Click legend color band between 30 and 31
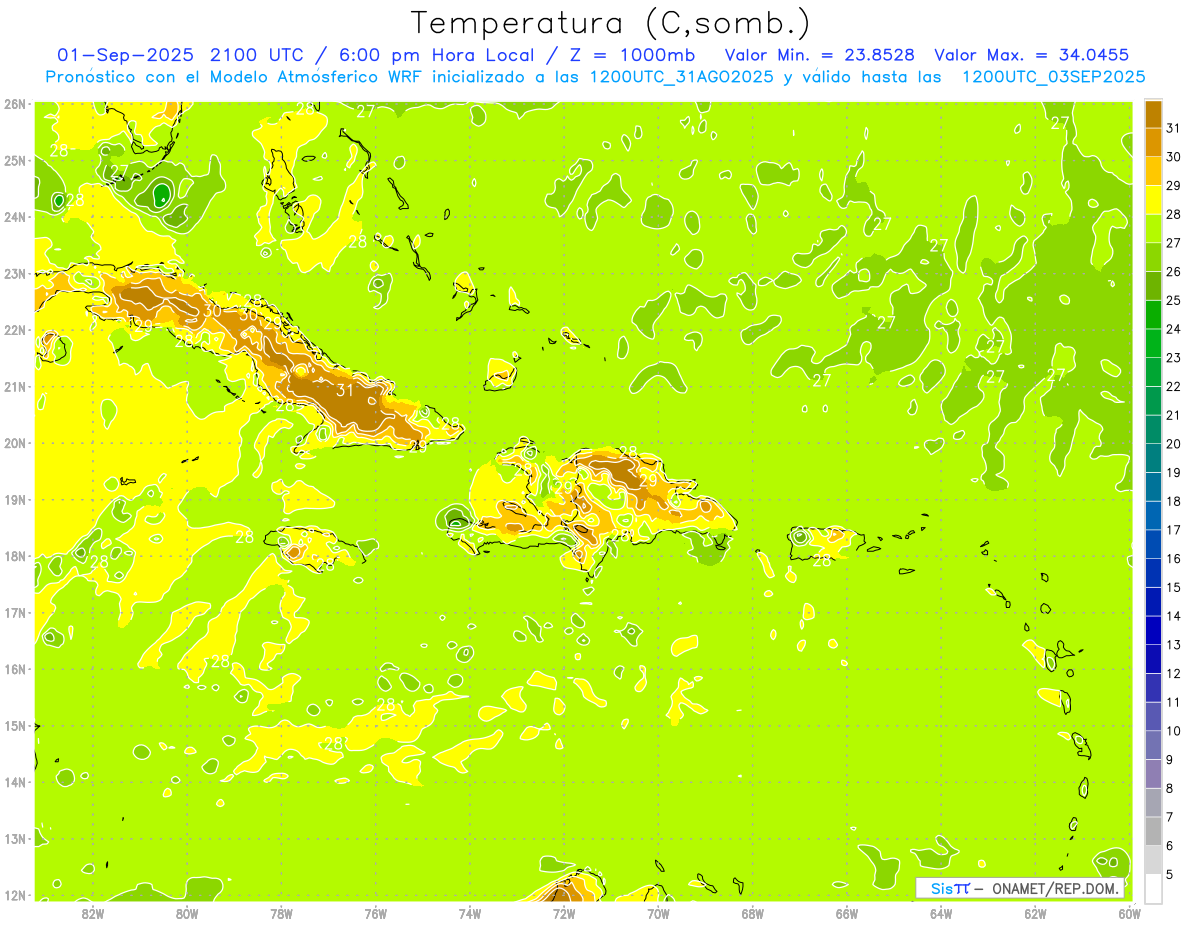Screen dimensions: 1200x927 click(1153, 142)
